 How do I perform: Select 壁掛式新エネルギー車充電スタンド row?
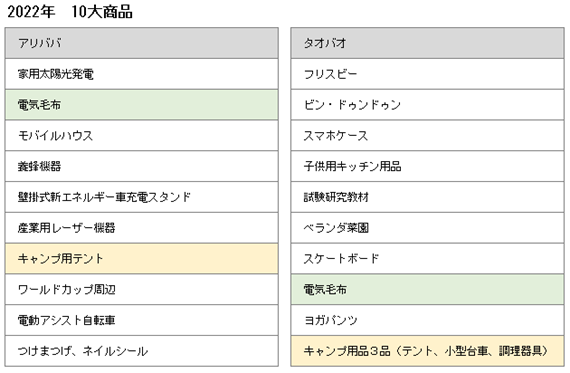142,197
